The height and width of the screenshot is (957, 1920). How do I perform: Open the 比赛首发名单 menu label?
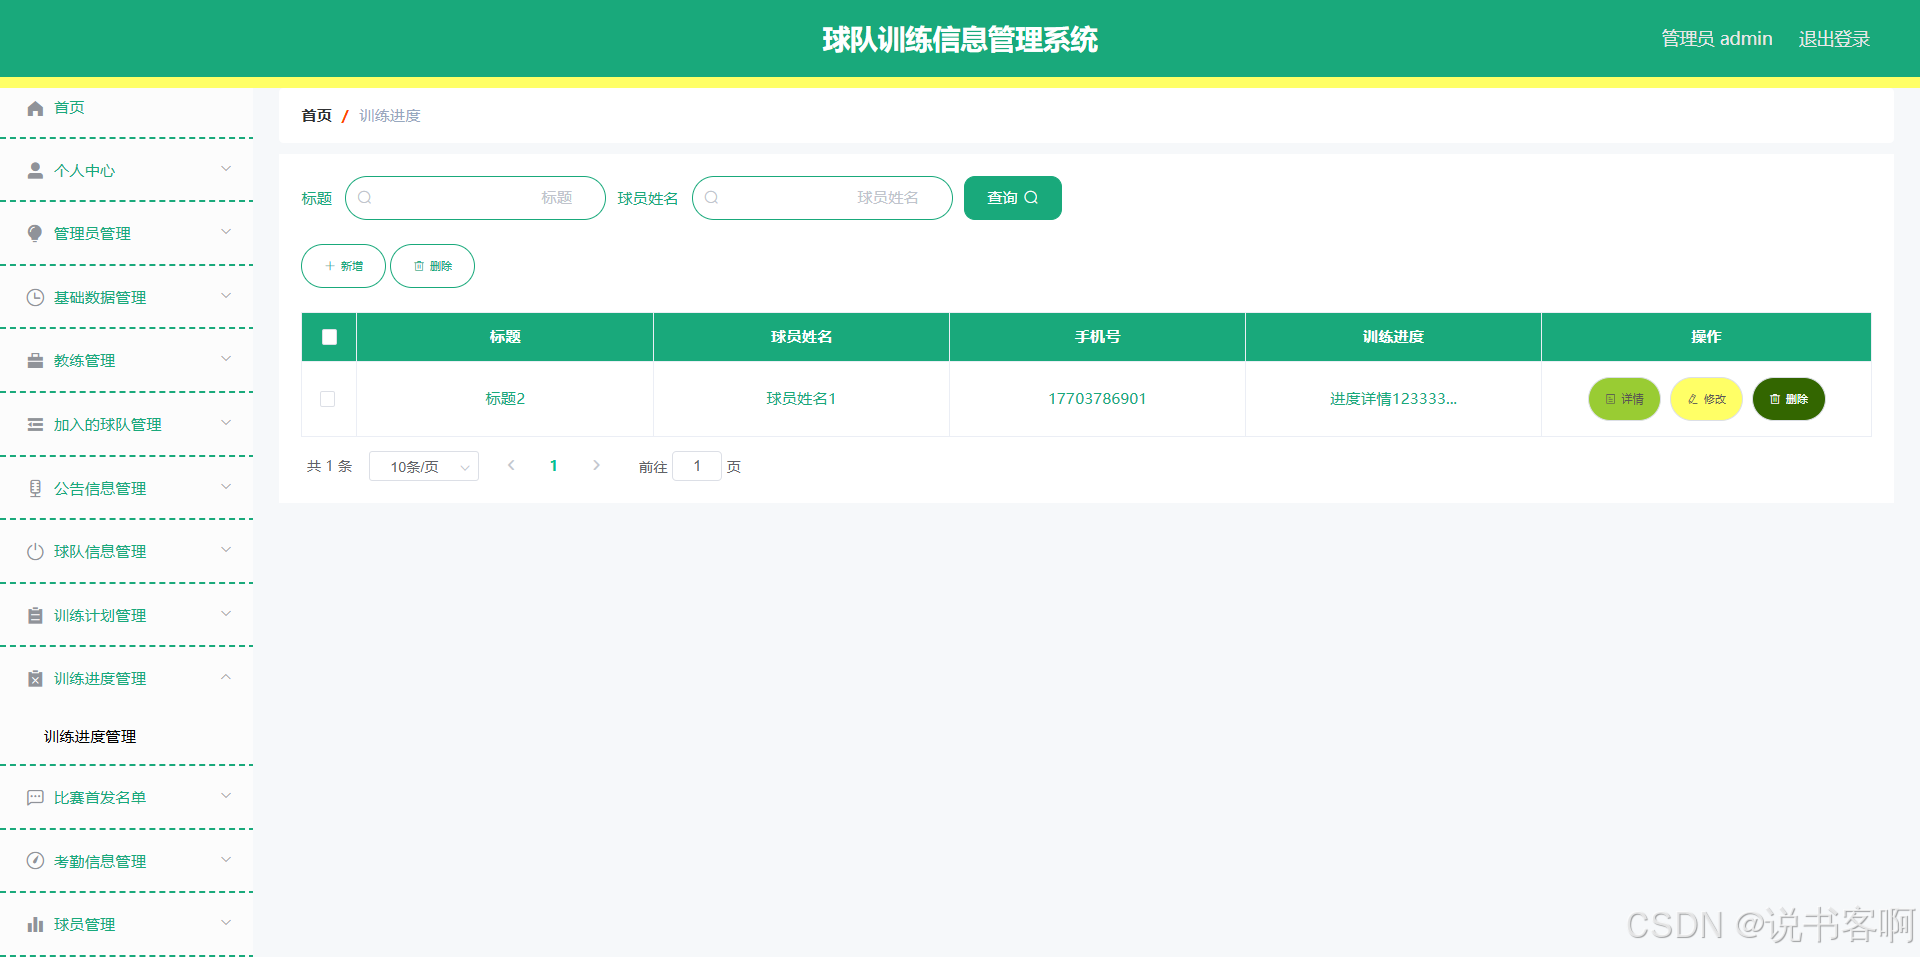100,798
